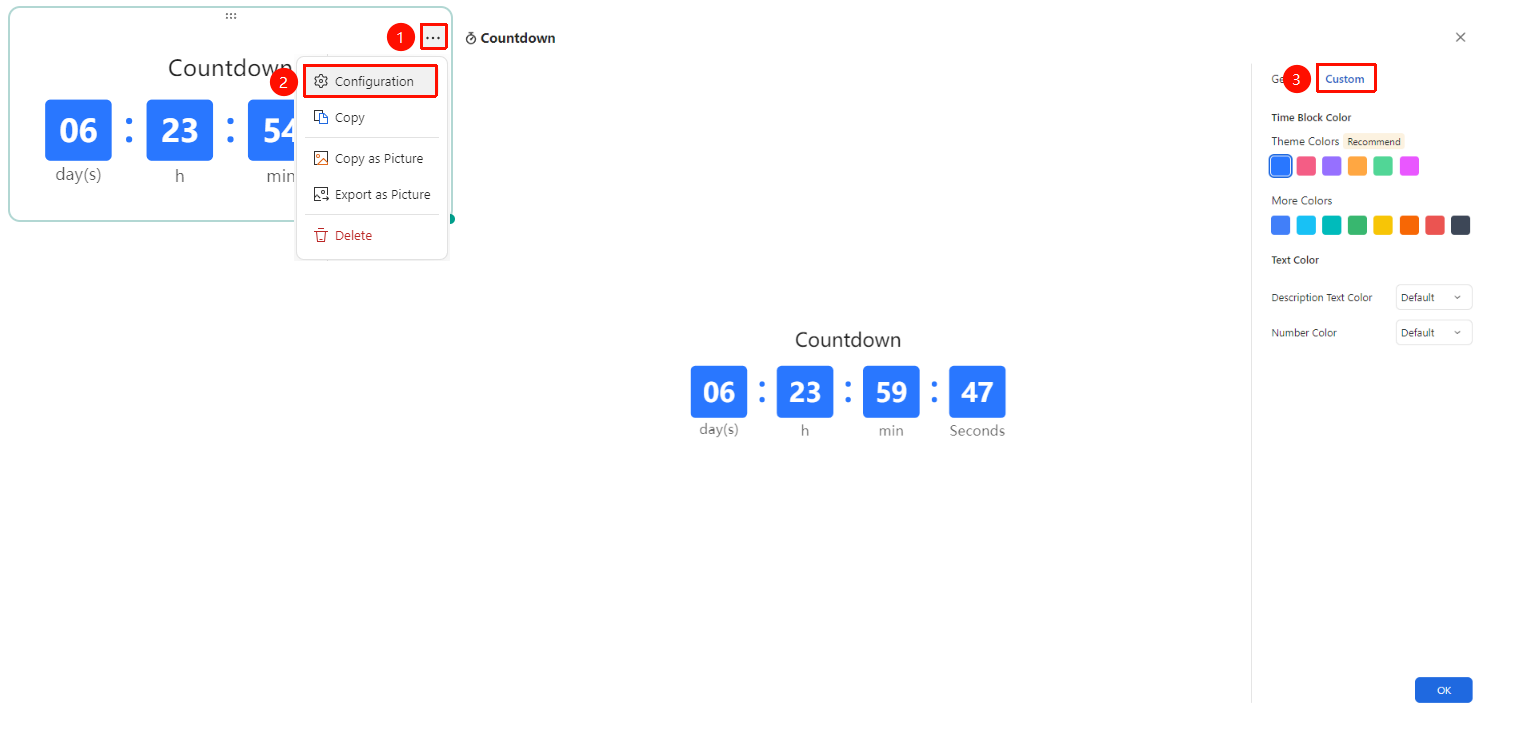Viewport: 1531px width, 745px height.
Task: Choose the orange swatch under More Colors
Action: 1409,225
